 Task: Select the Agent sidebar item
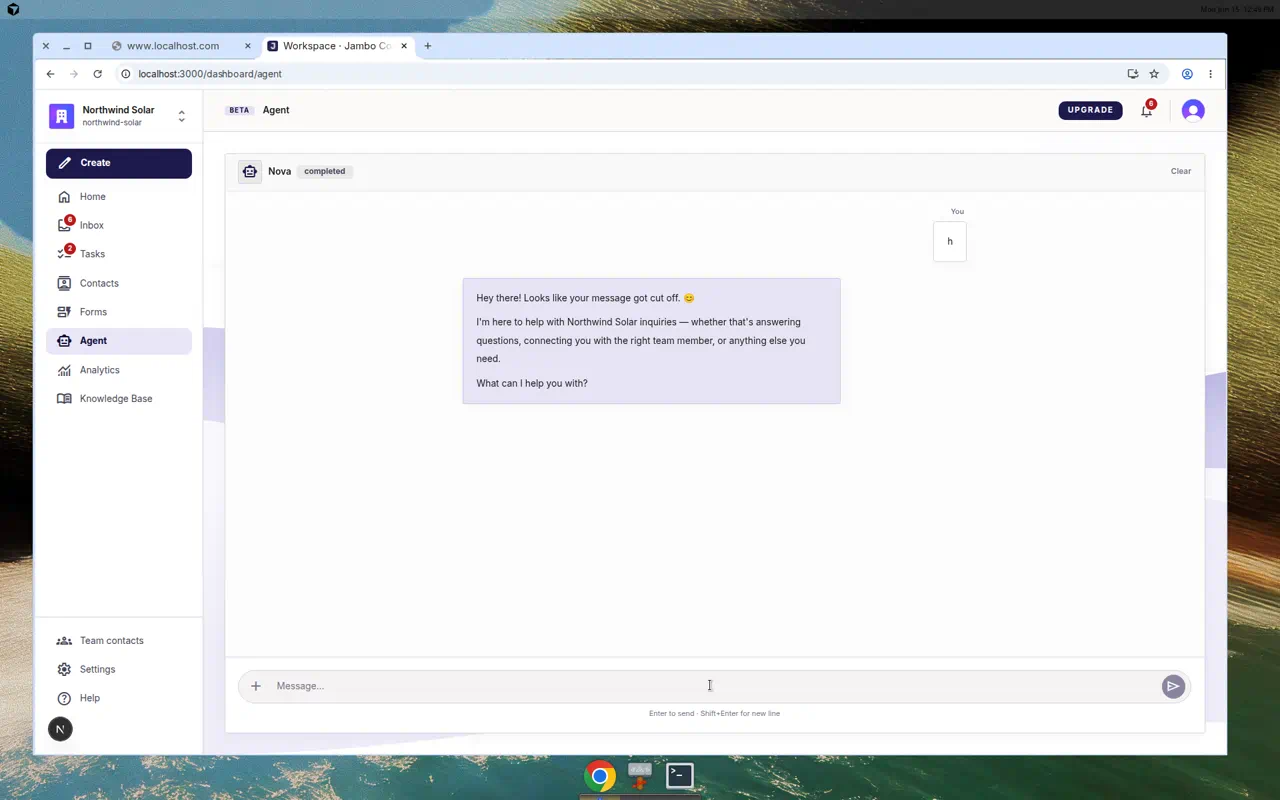pyautogui.click(x=119, y=341)
